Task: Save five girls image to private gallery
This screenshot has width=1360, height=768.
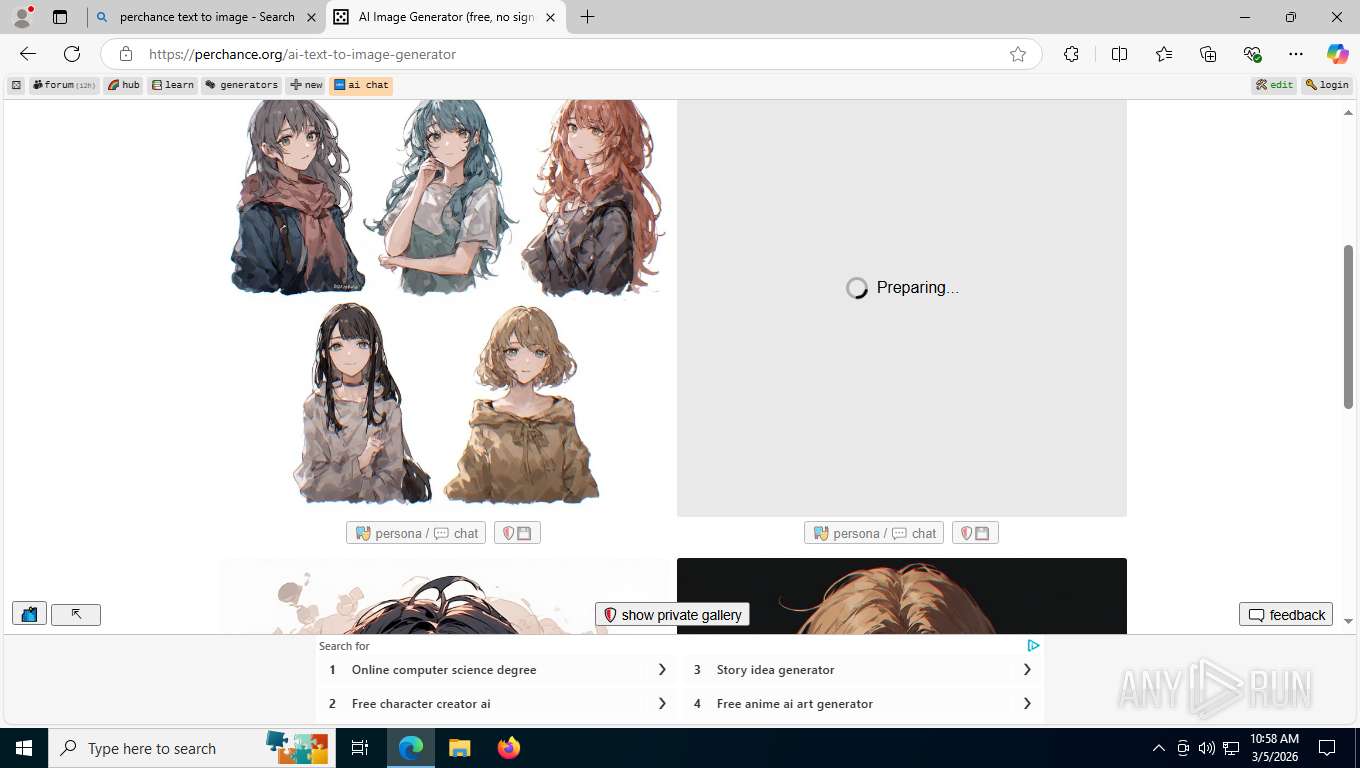Action: pyautogui.click(x=517, y=533)
